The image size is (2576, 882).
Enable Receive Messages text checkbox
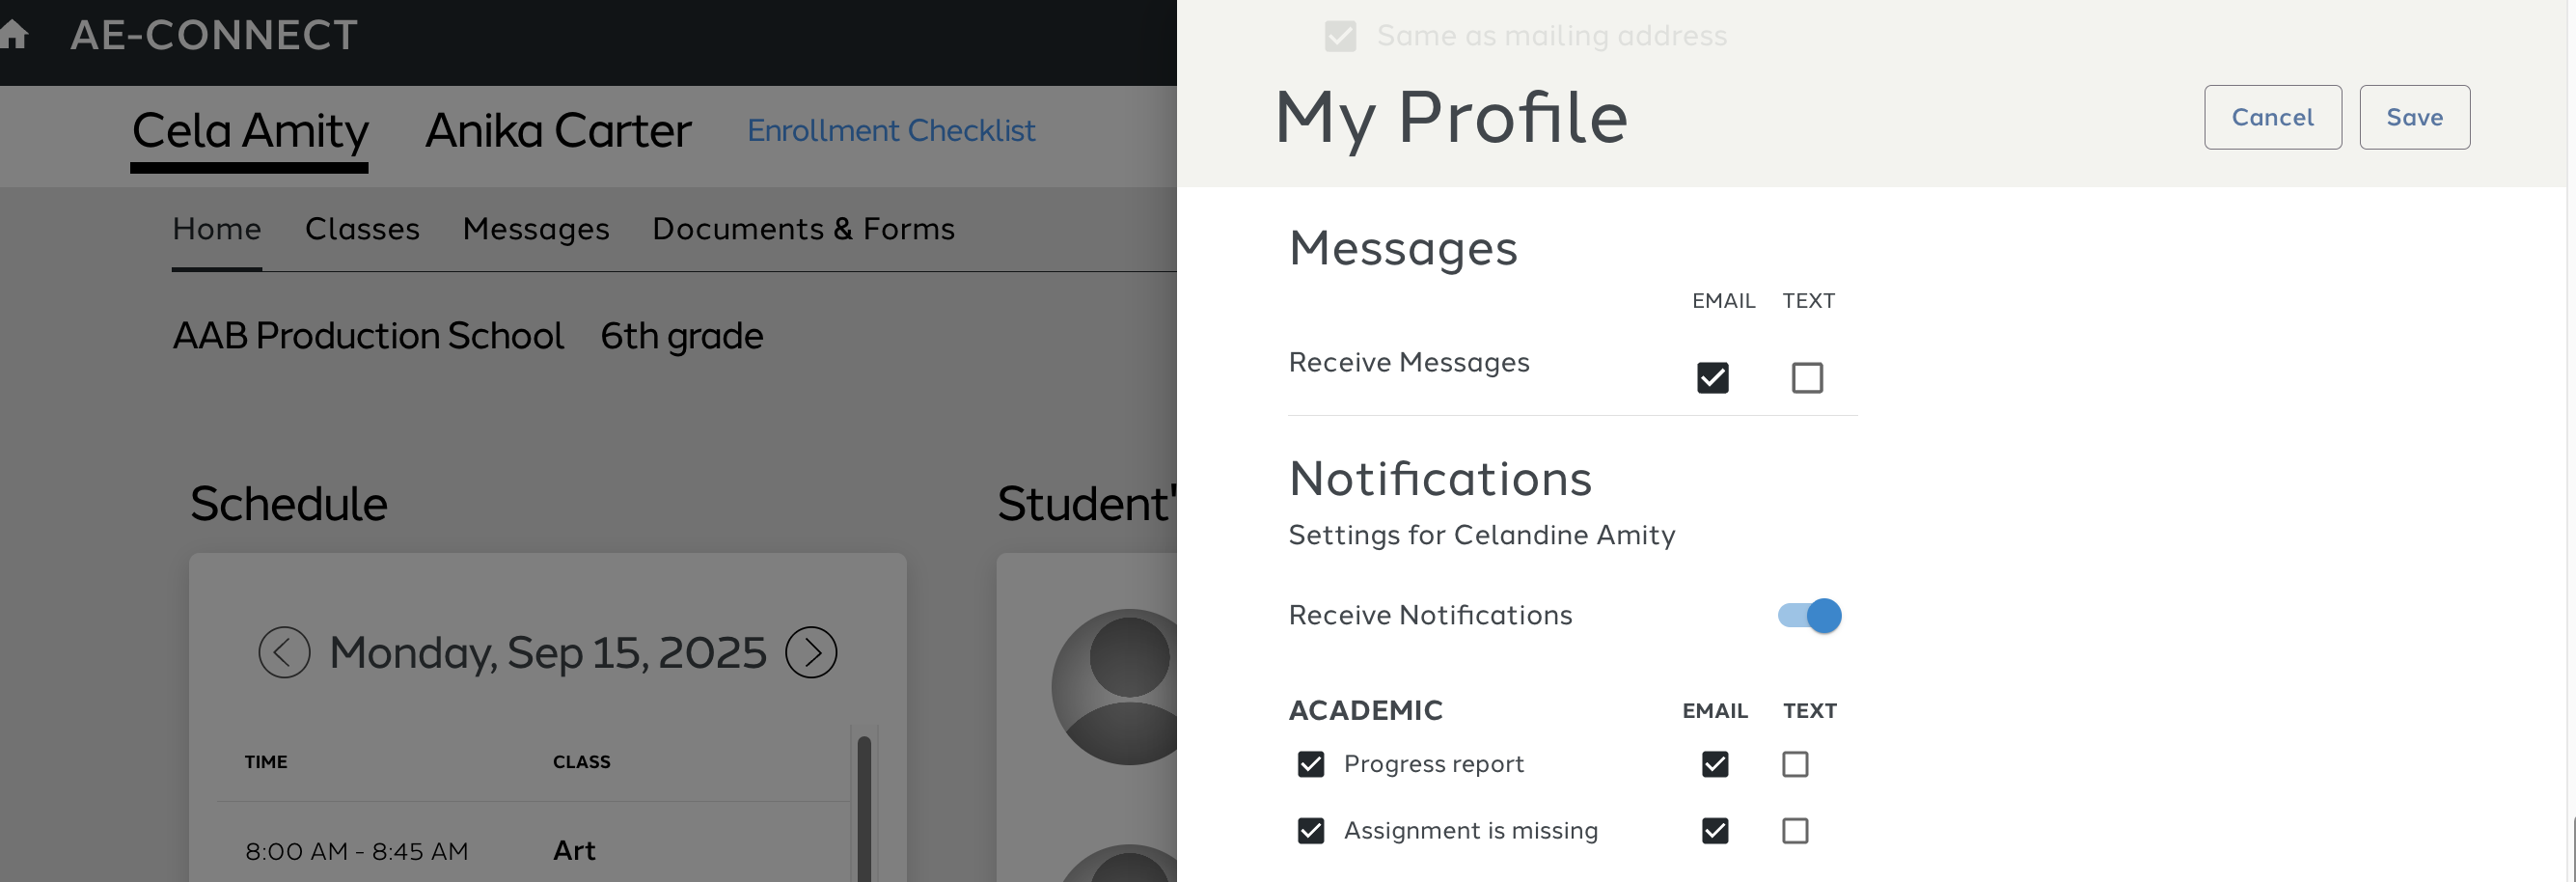[x=1806, y=377]
